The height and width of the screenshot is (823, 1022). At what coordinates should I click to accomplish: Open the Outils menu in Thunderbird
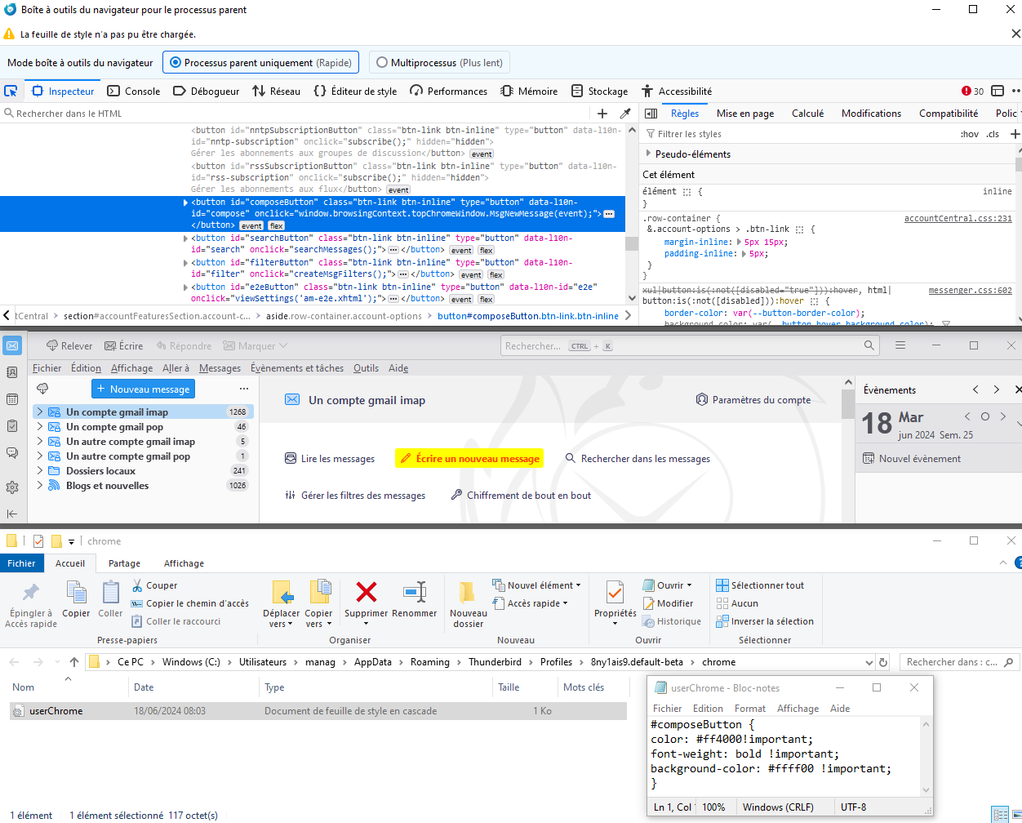tap(366, 368)
